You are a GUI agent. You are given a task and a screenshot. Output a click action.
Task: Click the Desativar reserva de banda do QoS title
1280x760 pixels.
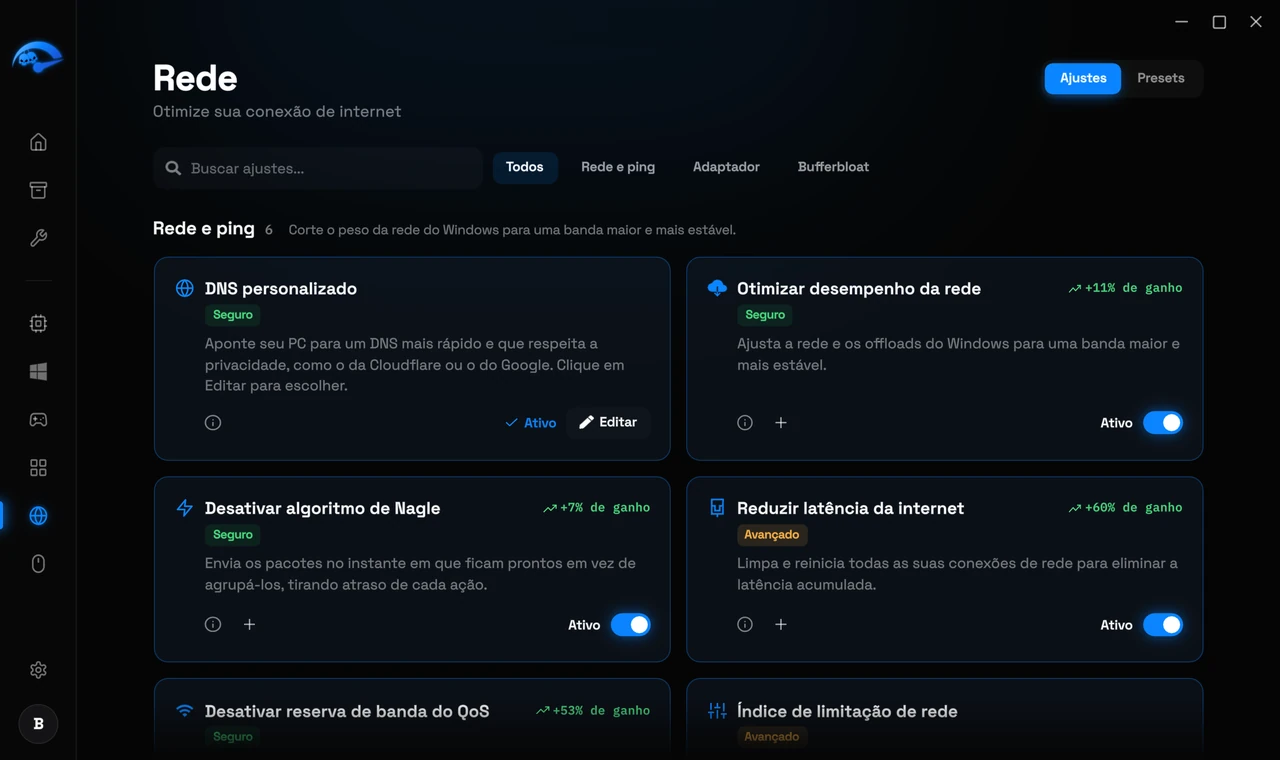click(x=347, y=711)
